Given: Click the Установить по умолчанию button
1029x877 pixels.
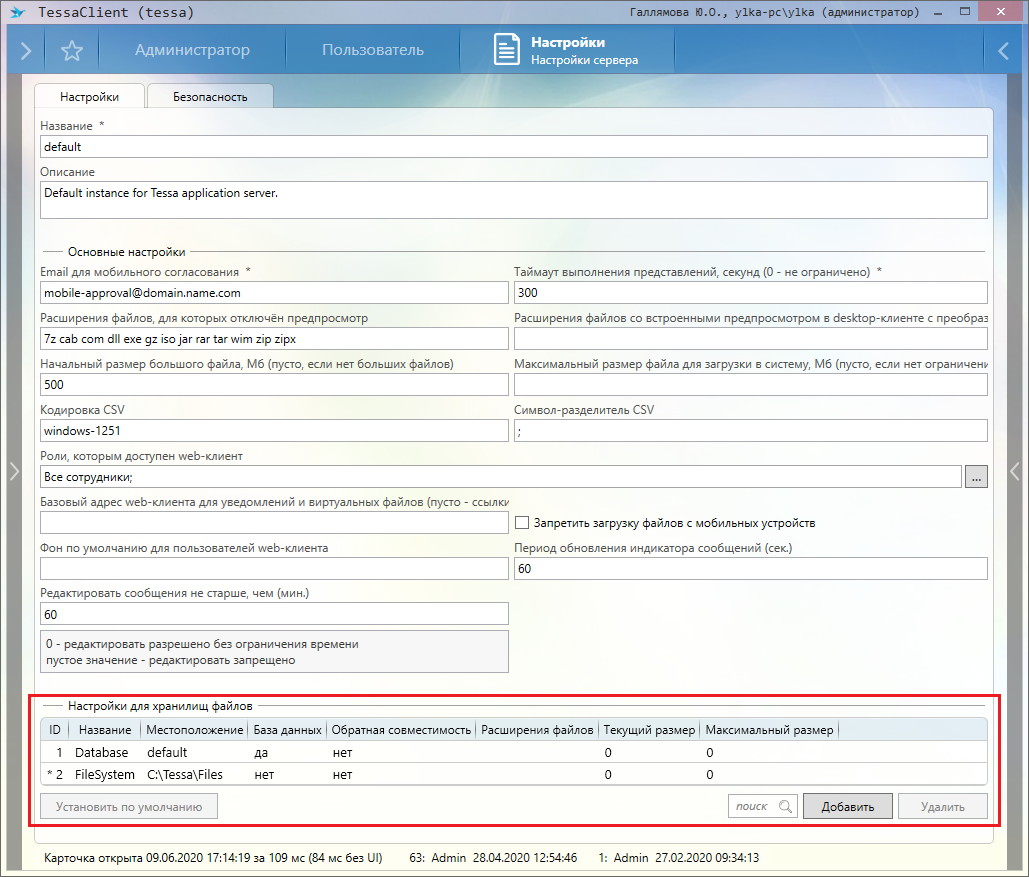Looking at the screenshot, I should click(x=129, y=806).
